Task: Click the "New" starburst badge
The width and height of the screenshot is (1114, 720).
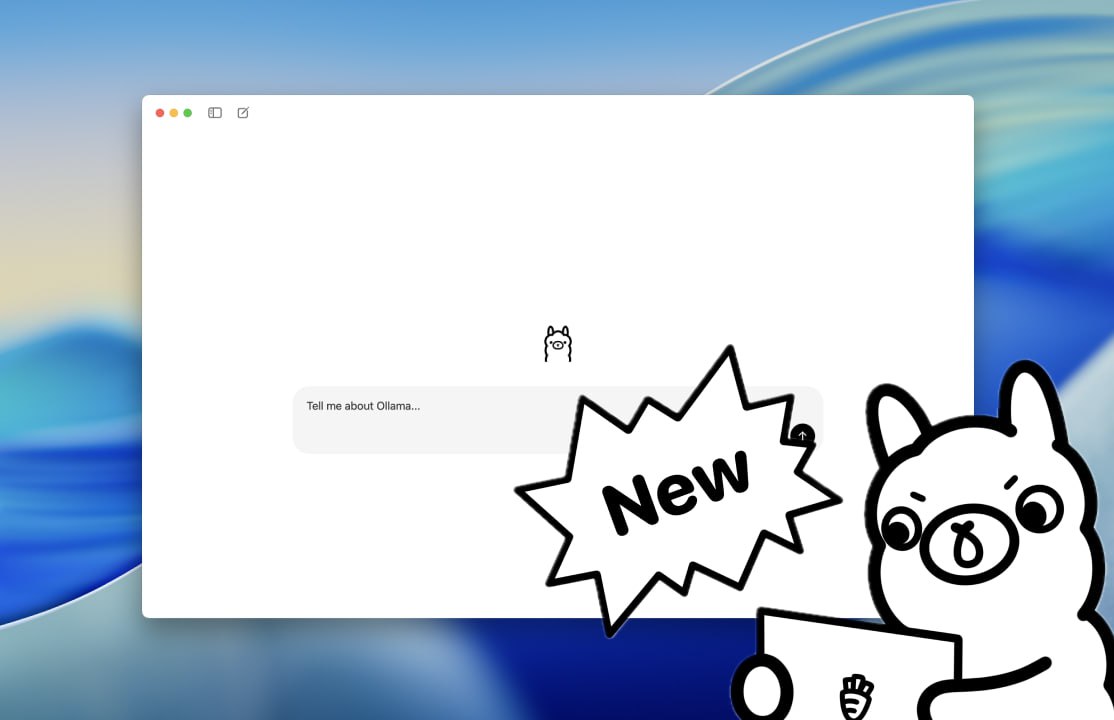Action: (x=677, y=490)
